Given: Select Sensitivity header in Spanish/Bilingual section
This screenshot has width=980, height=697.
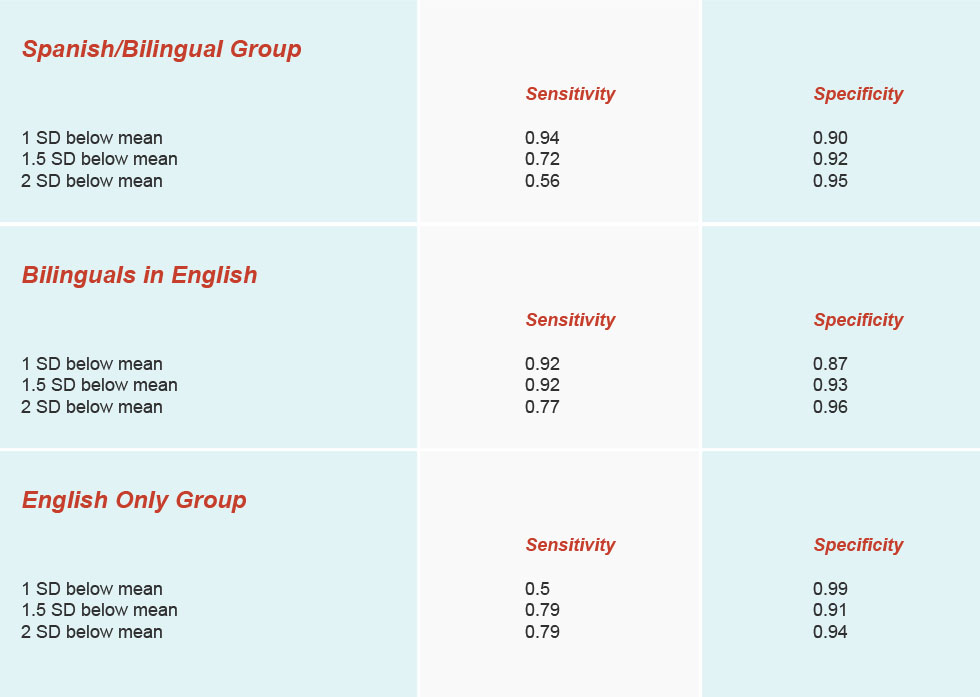Looking at the screenshot, I should [x=570, y=94].
